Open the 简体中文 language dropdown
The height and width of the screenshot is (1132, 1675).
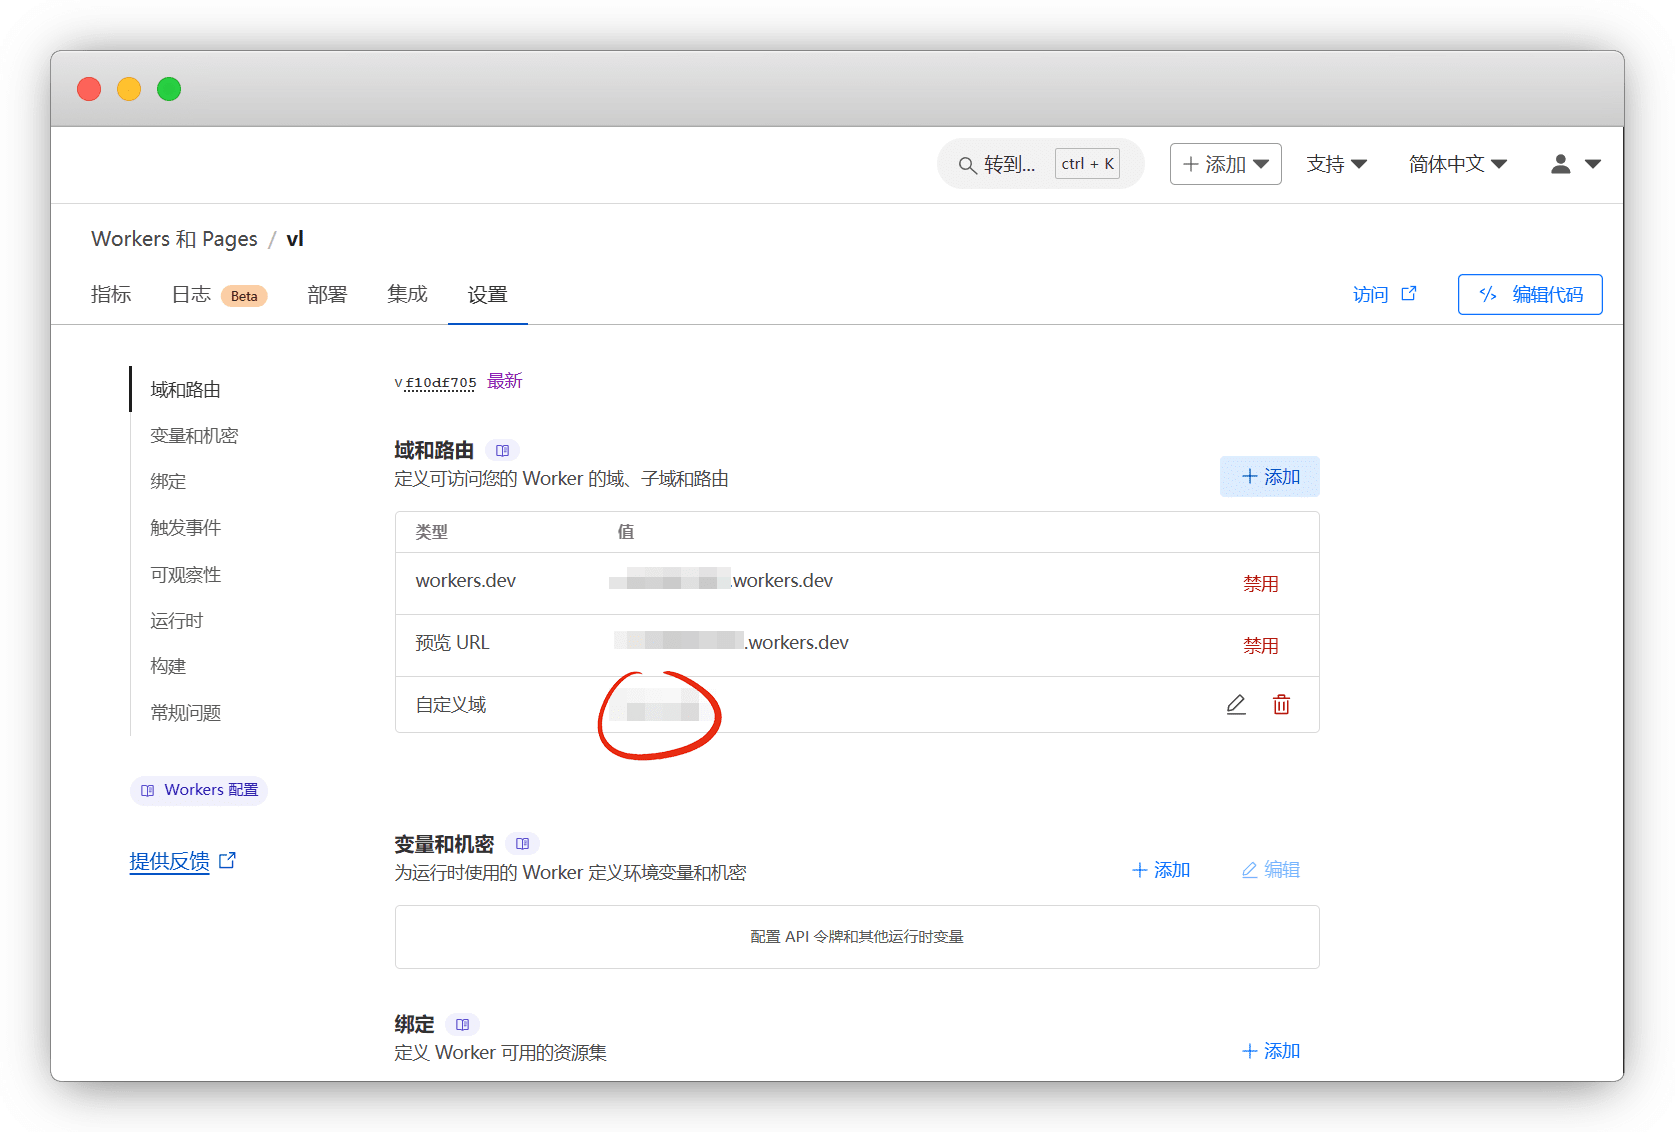tap(1457, 164)
